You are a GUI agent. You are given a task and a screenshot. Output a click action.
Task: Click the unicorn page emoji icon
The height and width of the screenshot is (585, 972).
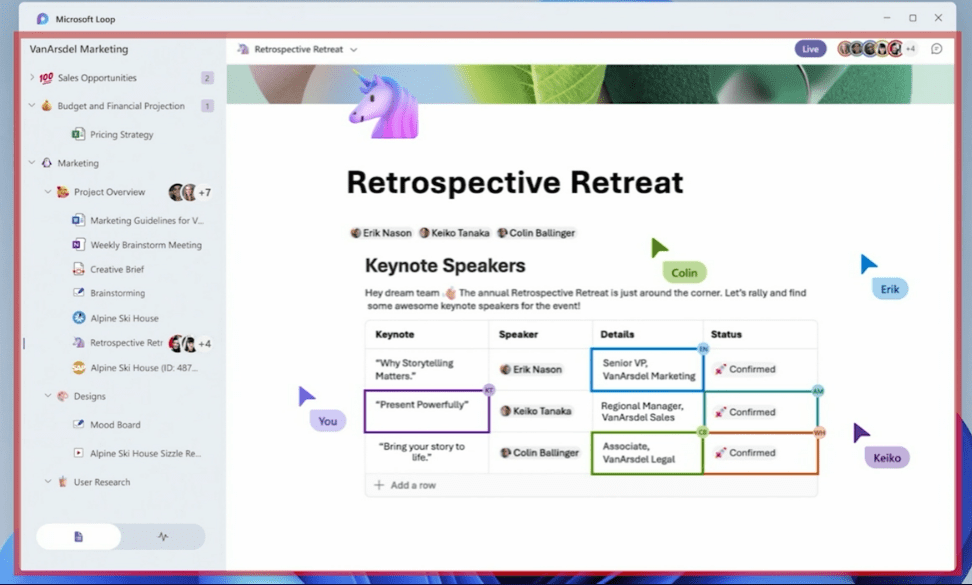pos(382,104)
